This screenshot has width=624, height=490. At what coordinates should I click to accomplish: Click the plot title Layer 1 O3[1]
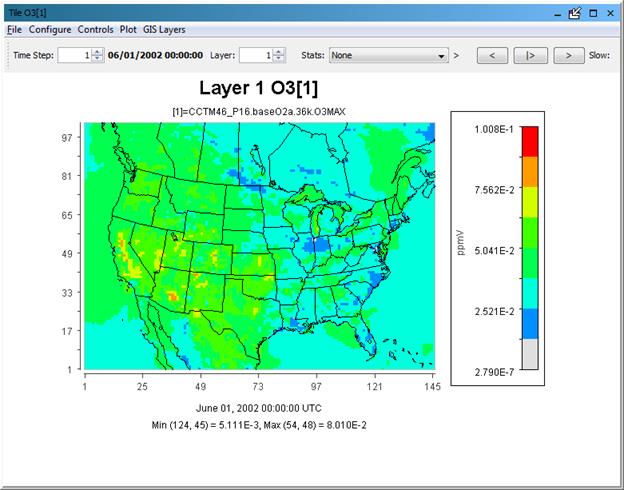click(259, 88)
